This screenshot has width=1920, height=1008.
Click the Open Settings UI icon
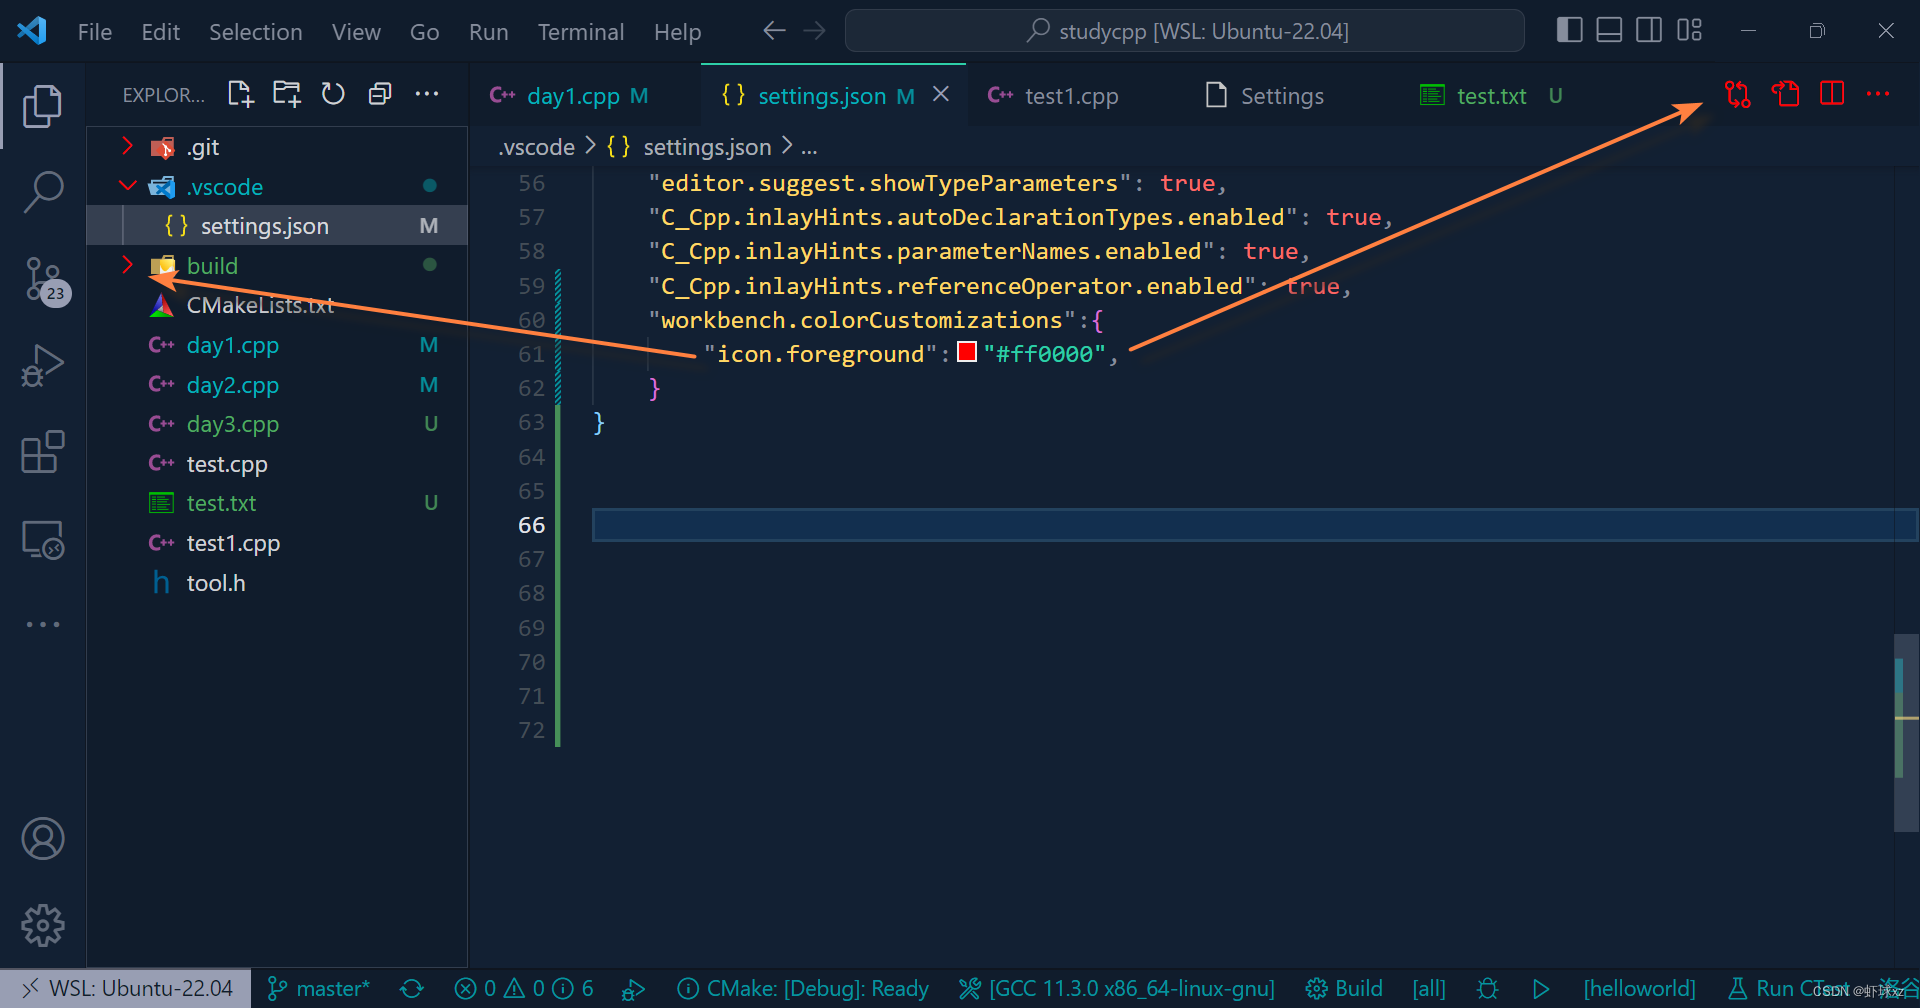pyautogui.click(x=1785, y=95)
